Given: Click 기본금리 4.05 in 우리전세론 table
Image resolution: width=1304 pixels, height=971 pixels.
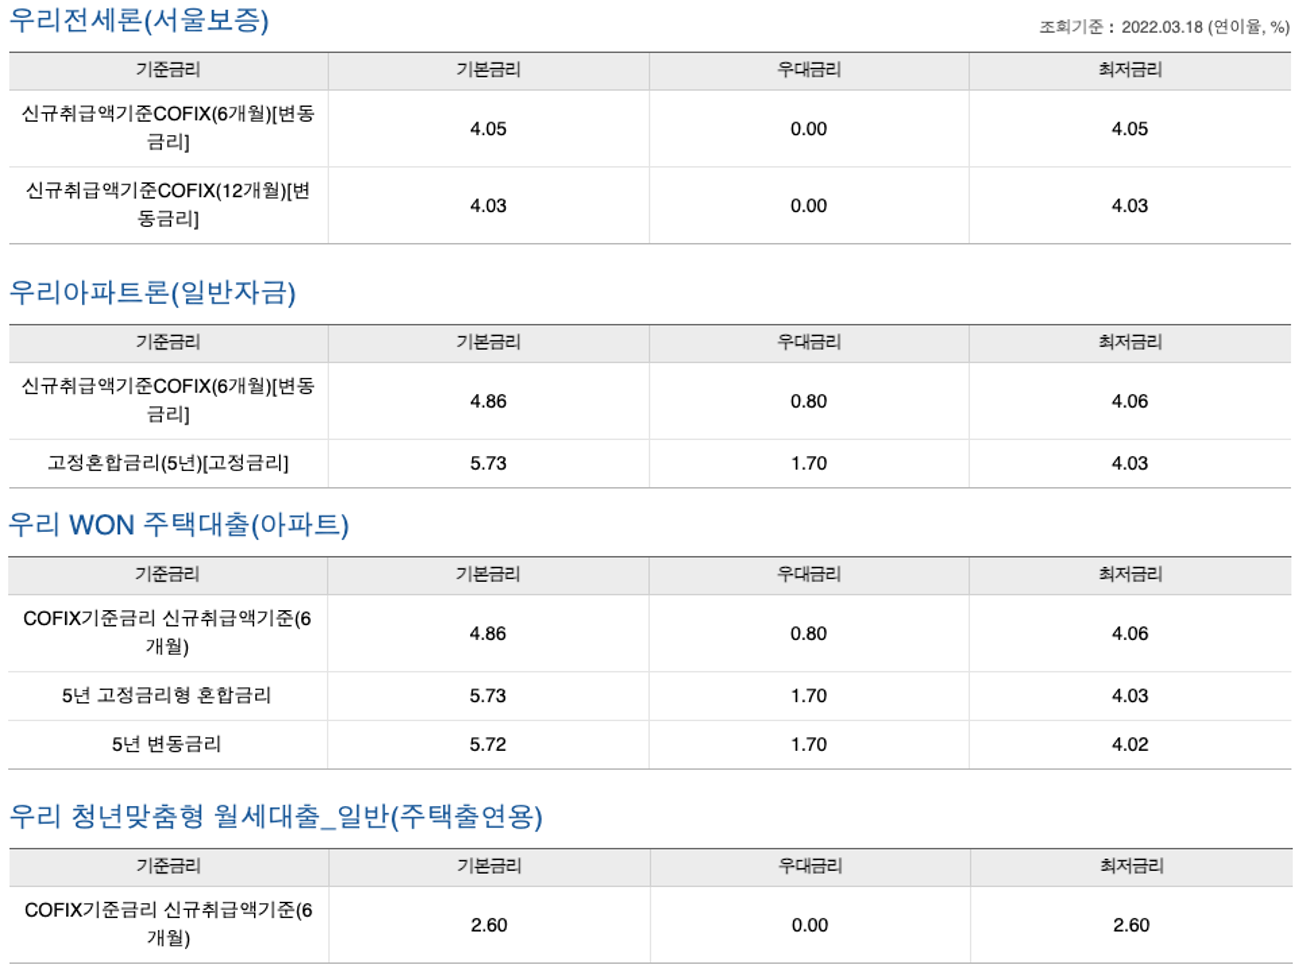Looking at the screenshot, I should 488,129.
